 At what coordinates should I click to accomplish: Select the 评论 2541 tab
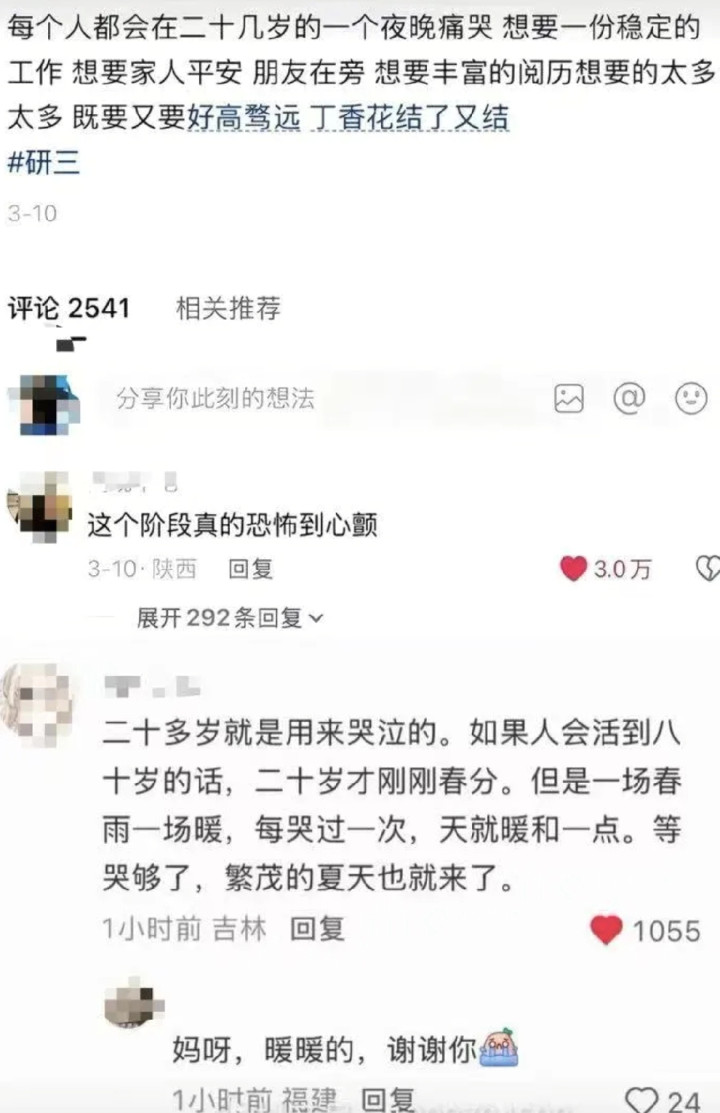click(x=69, y=308)
